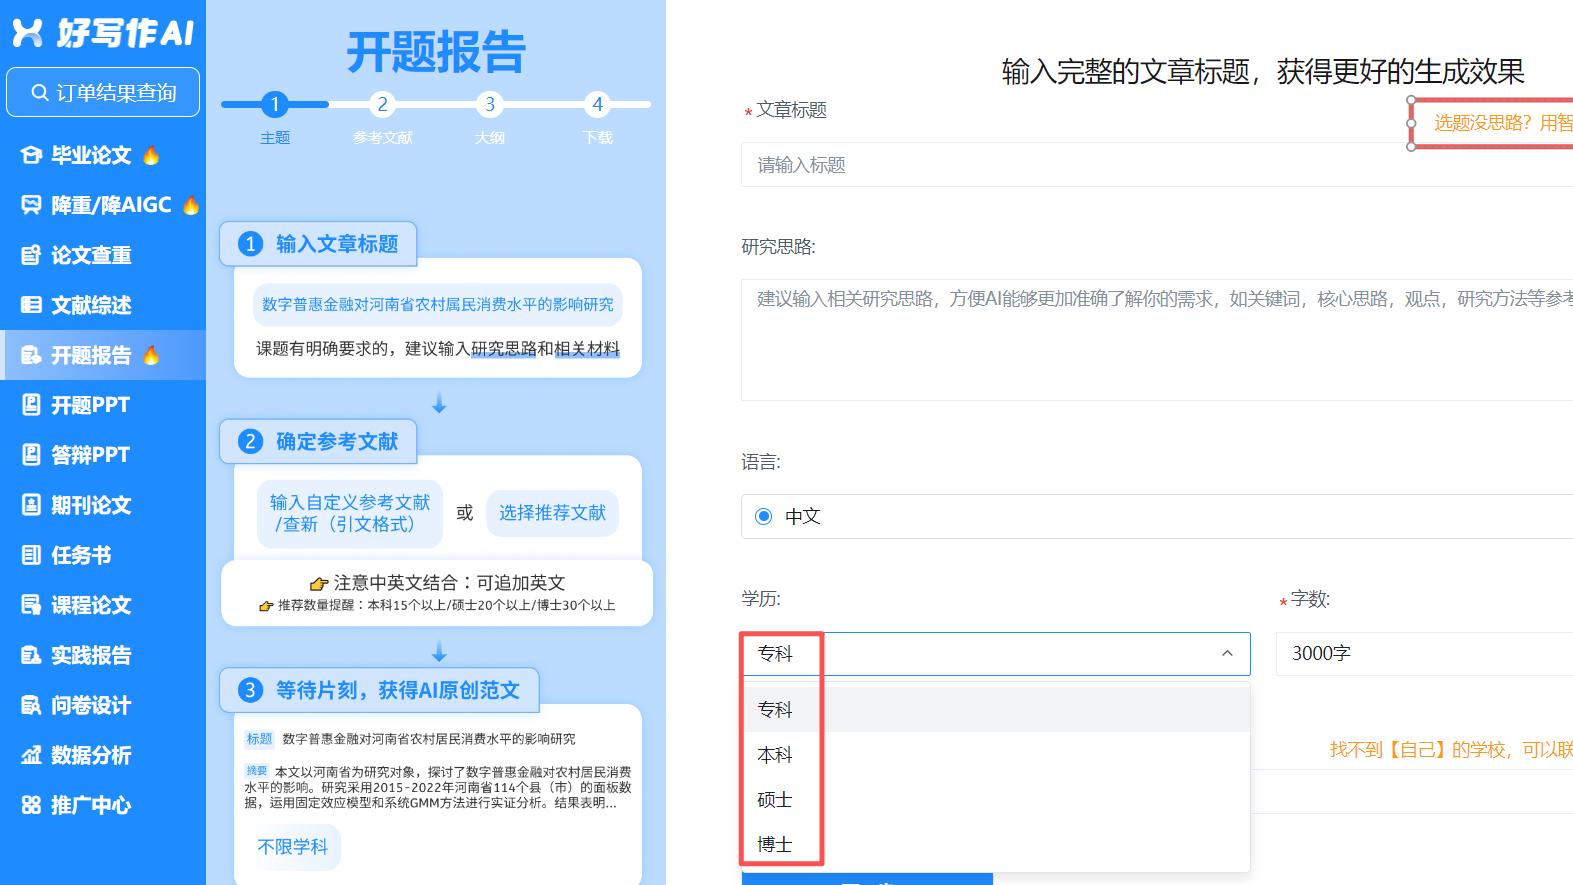Click the 论文查重 sidebar icon
This screenshot has height=885, width=1573.
[31, 255]
